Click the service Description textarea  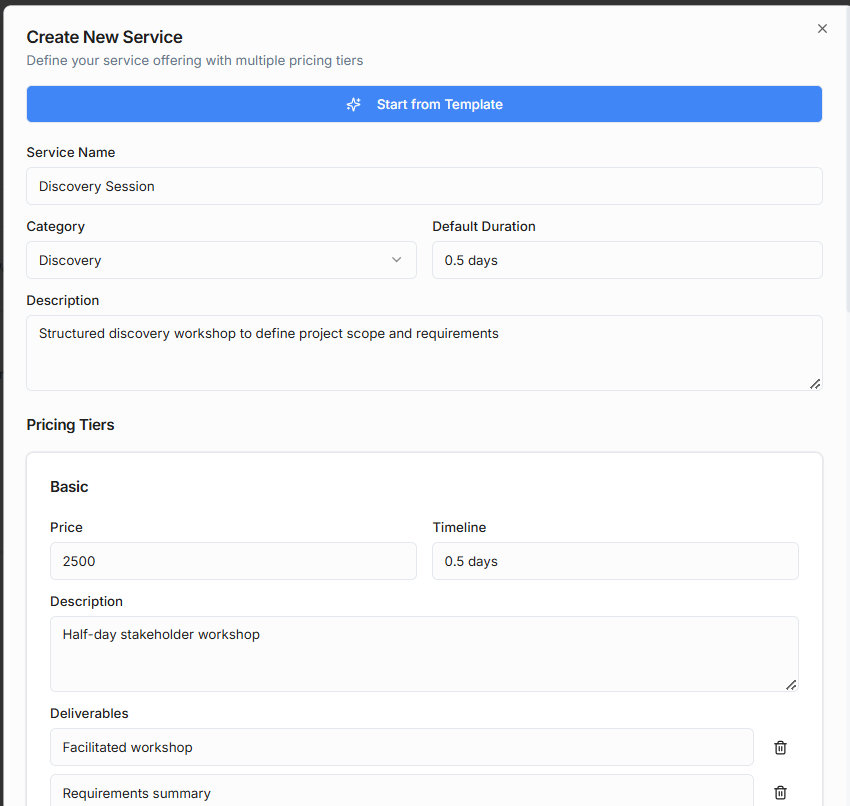coord(424,350)
